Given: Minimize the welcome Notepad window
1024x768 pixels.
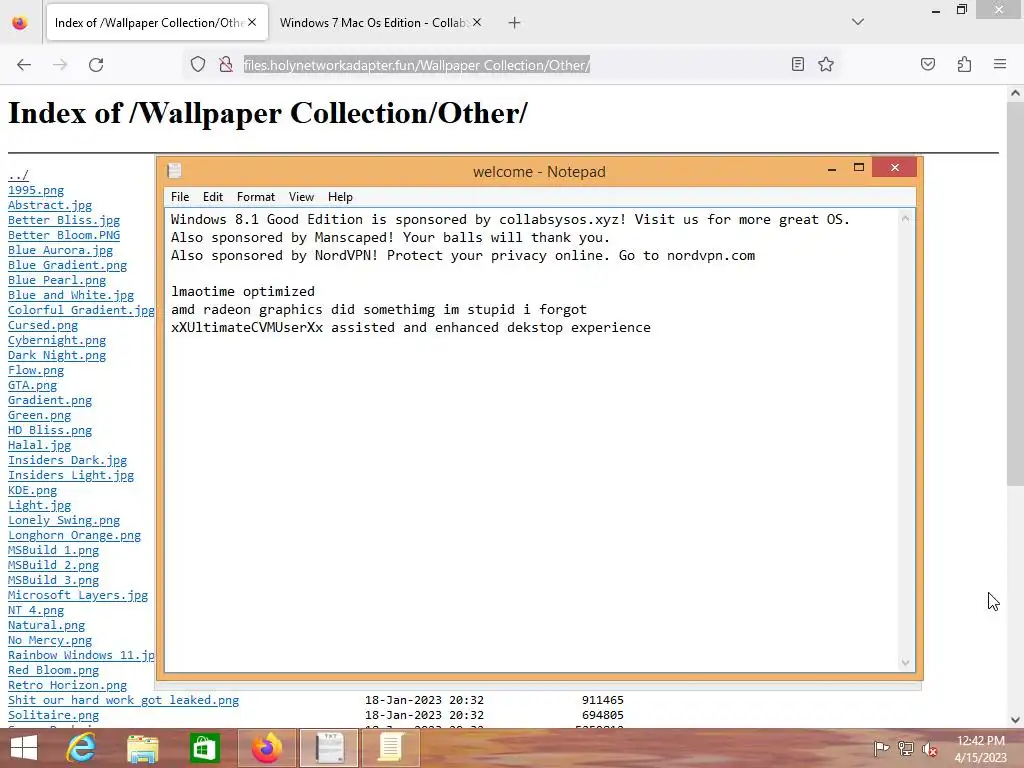Looking at the screenshot, I should pos(831,168).
